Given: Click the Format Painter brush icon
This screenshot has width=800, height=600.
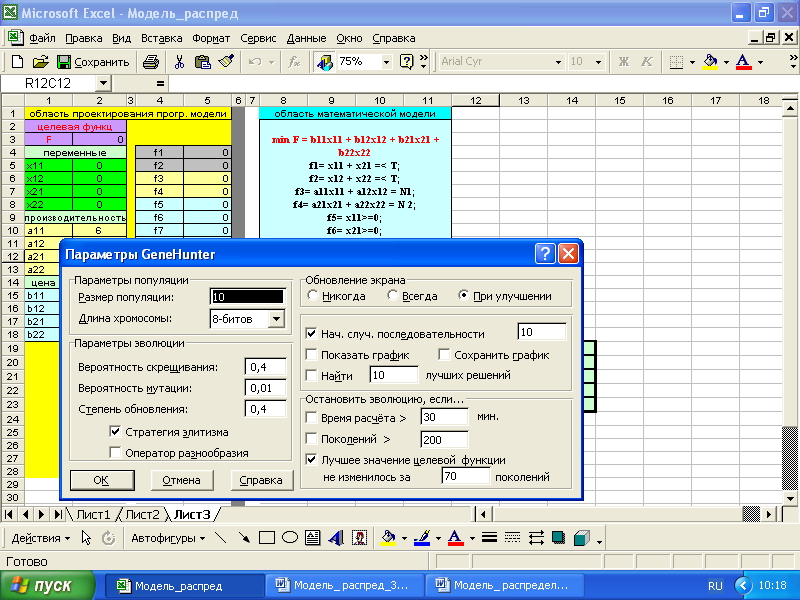Looking at the screenshot, I should click(226, 62).
